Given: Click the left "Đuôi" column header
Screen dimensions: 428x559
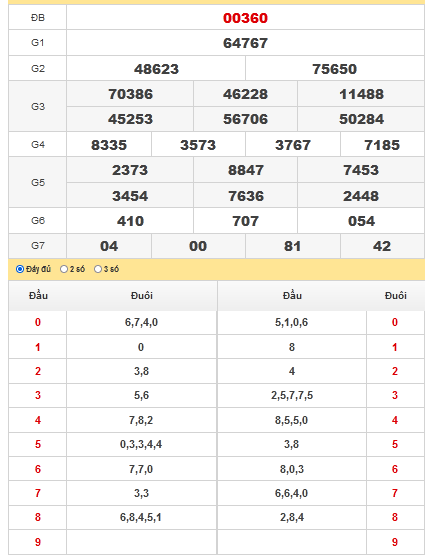Looking at the screenshot, I should click(x=141, y=295).
